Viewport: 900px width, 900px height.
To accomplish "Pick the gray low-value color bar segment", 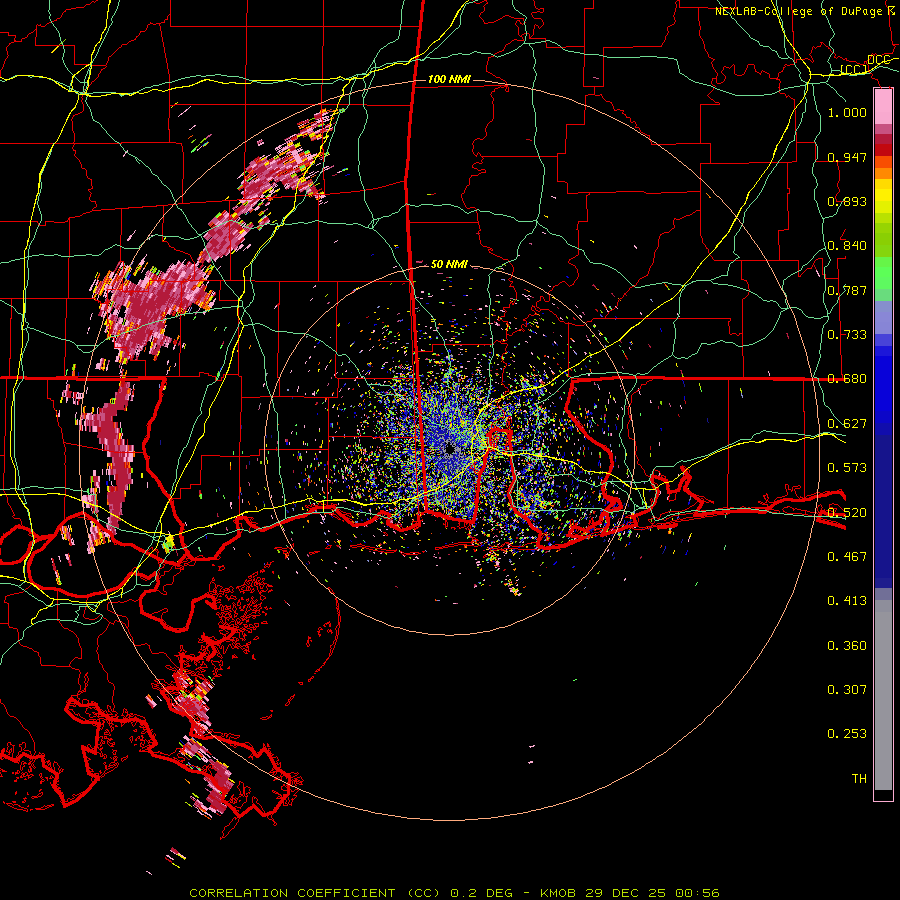I will 883,695.
